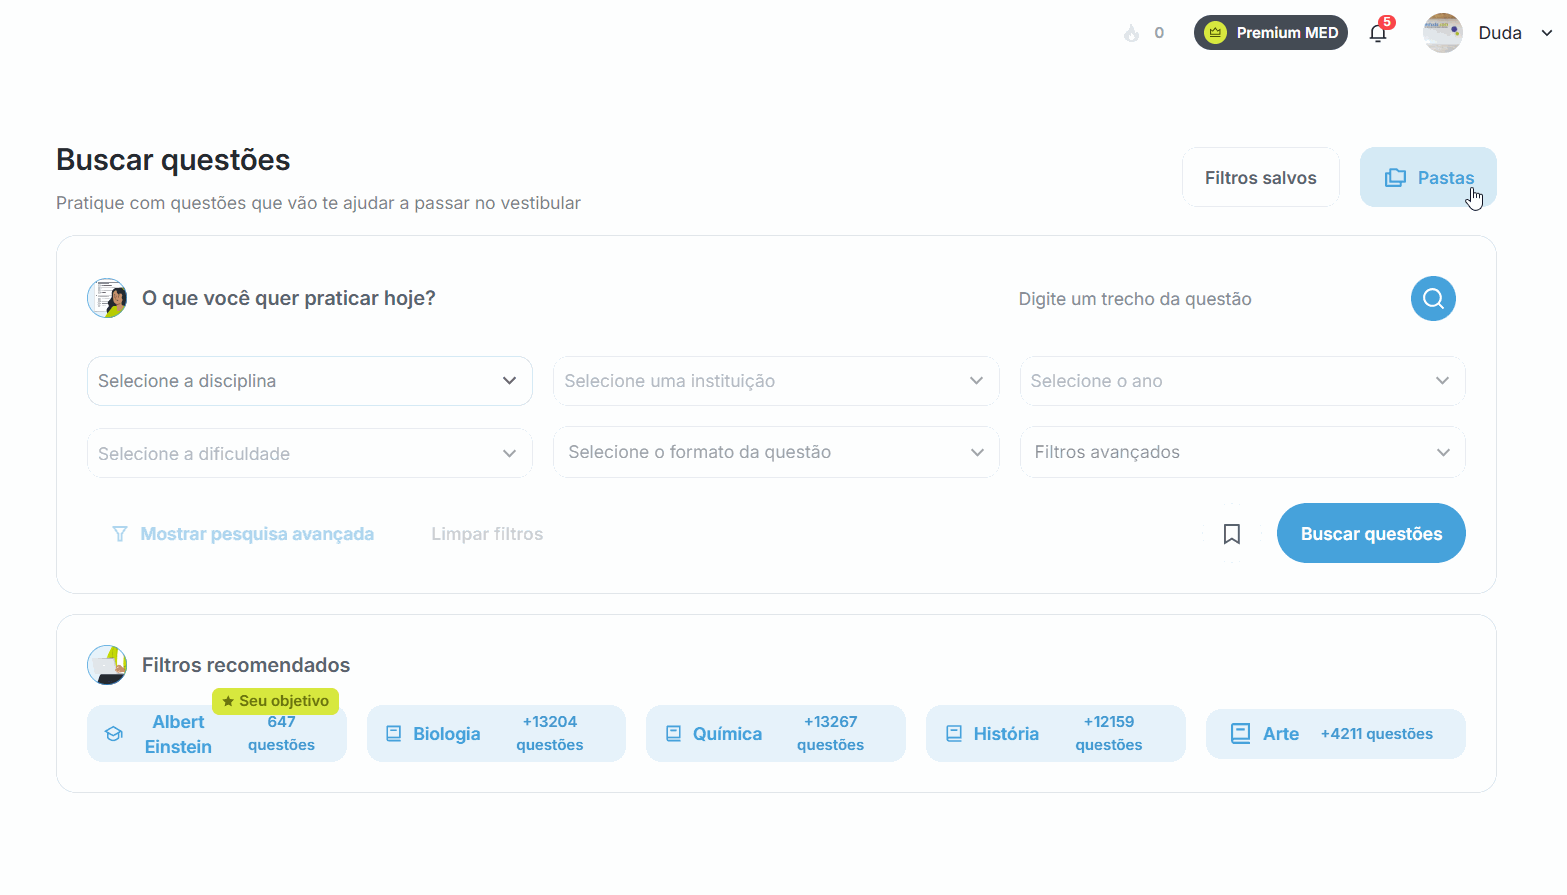1567x895 pixels.
Task: Open Filtros salvos
Action: [x=1260, y=178]
